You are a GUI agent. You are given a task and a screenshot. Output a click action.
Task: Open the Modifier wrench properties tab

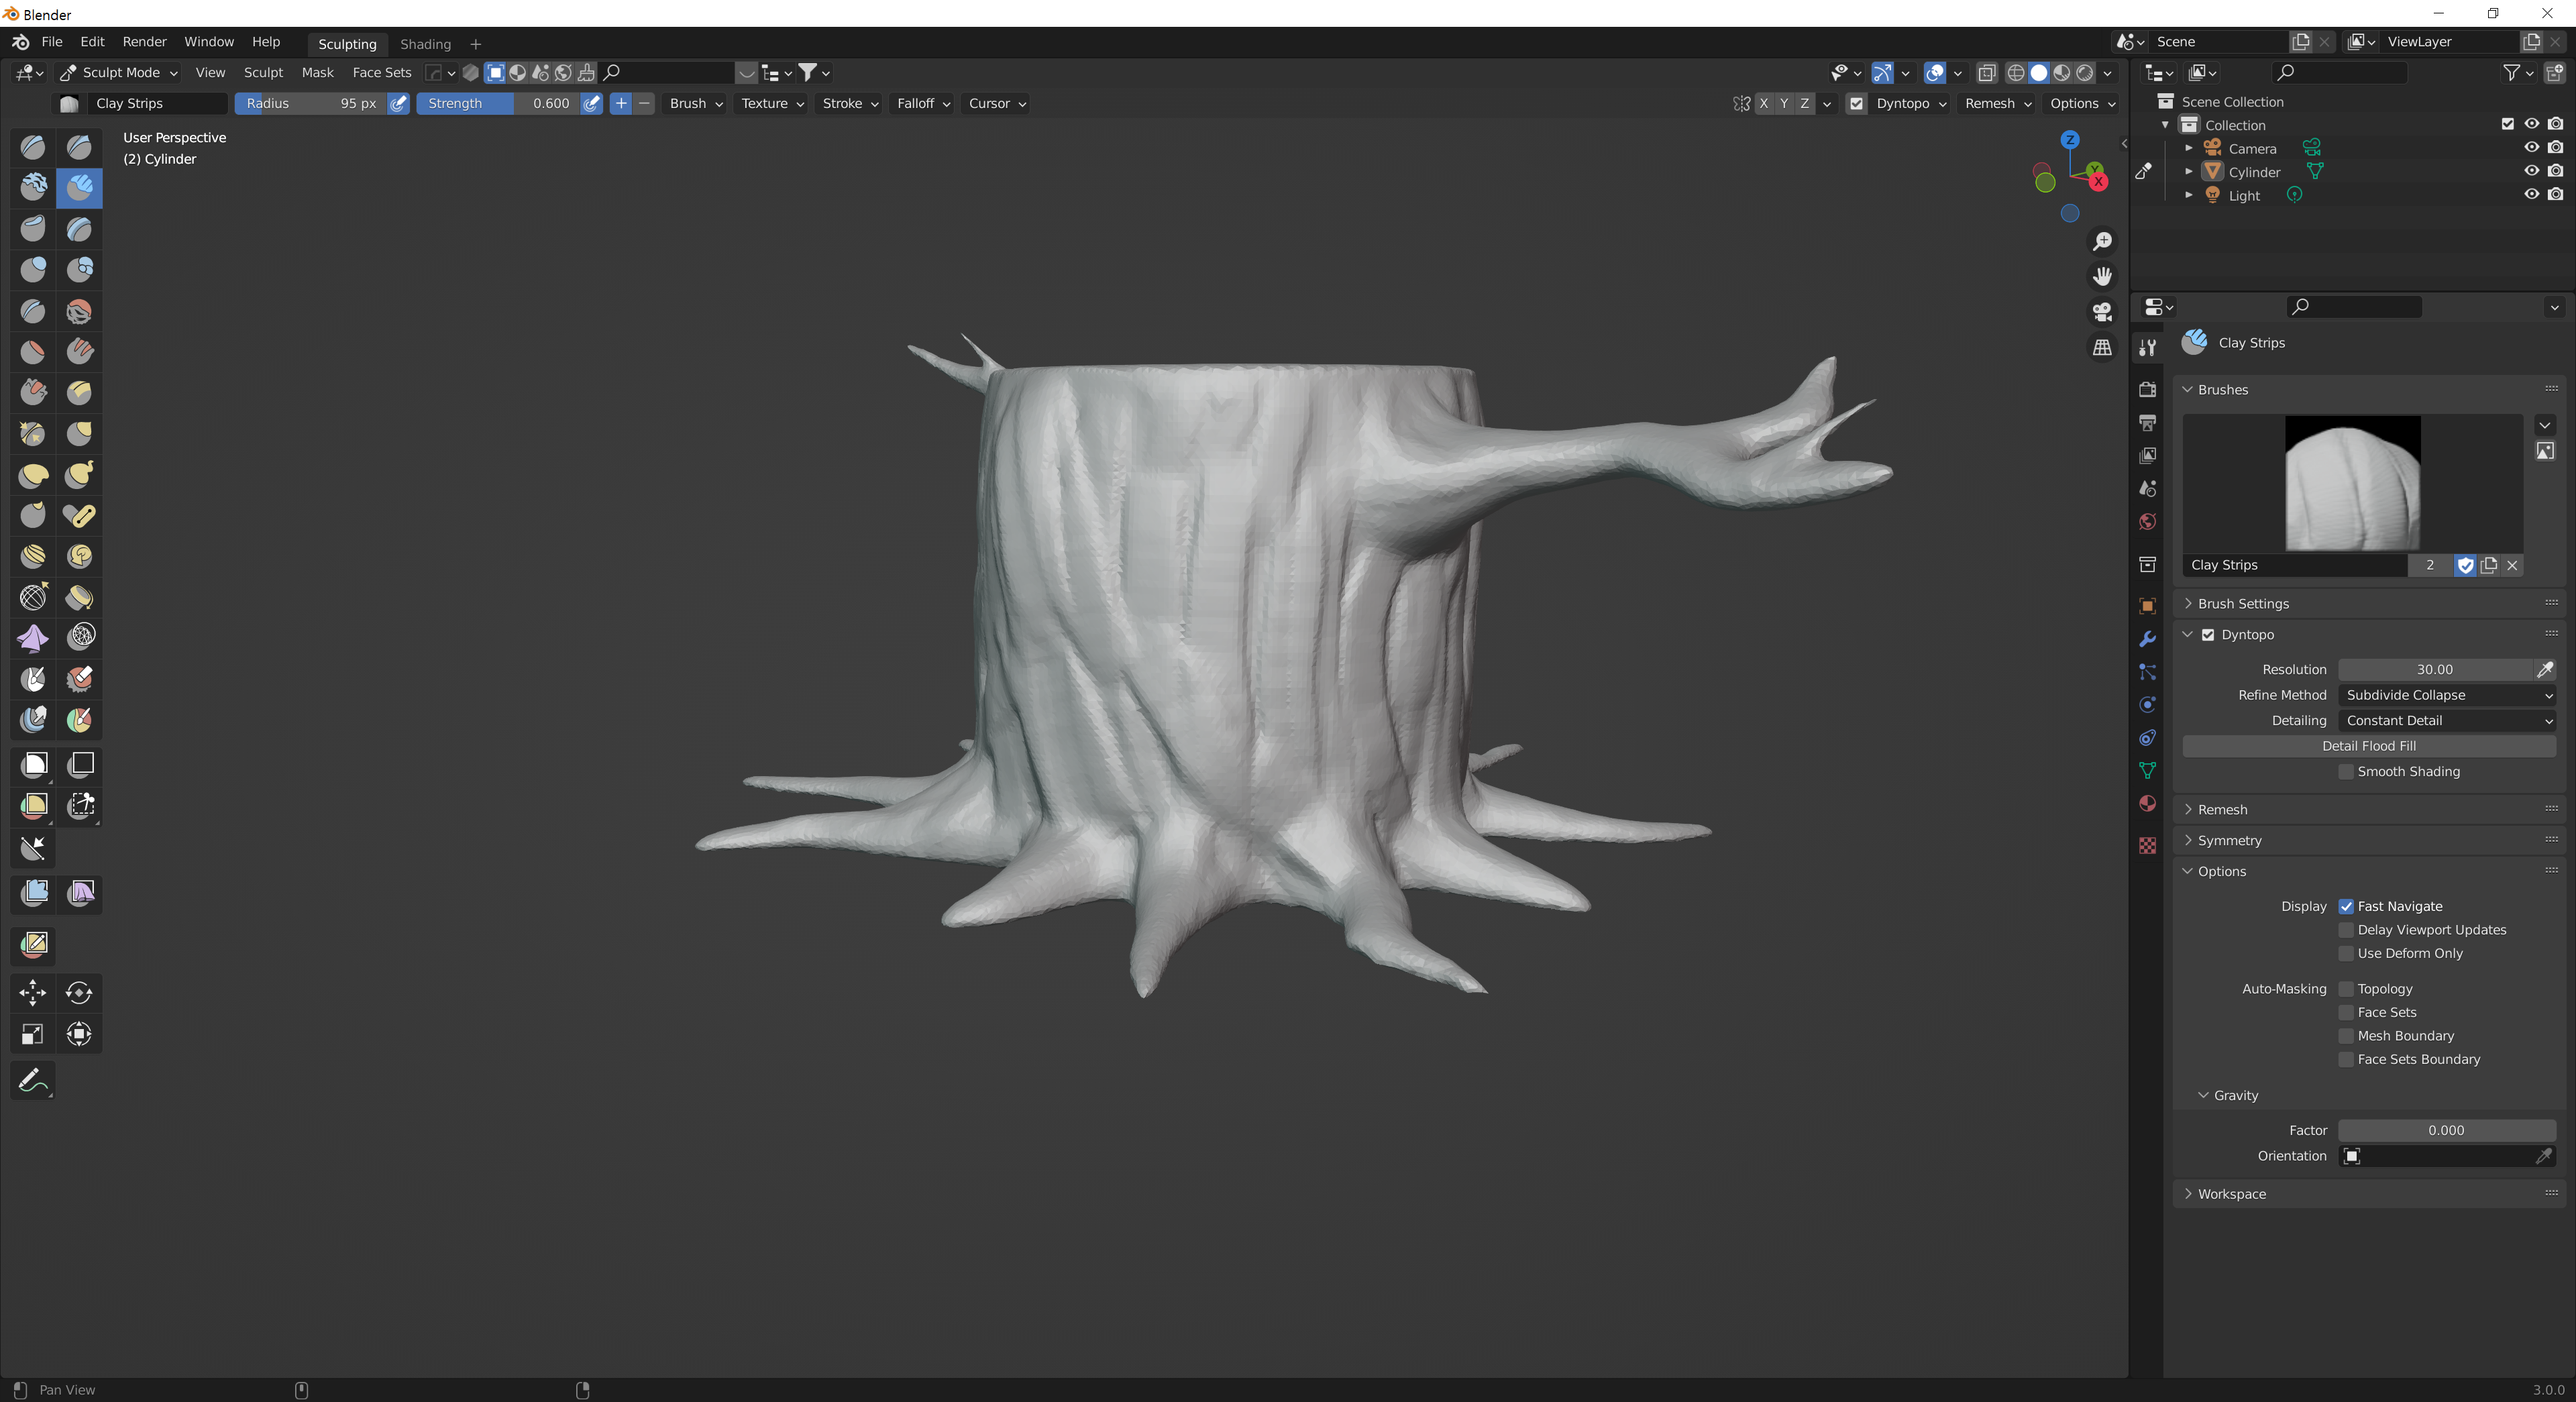(x=2147, y=639)
